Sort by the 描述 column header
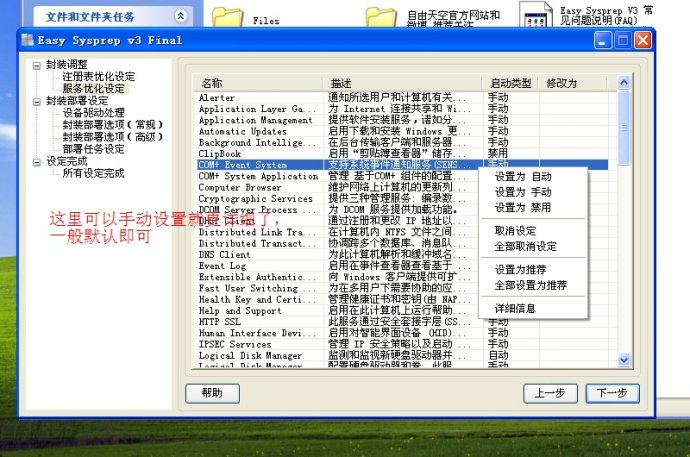The width and height of the screenshot is (690, 457). [403, 83]
